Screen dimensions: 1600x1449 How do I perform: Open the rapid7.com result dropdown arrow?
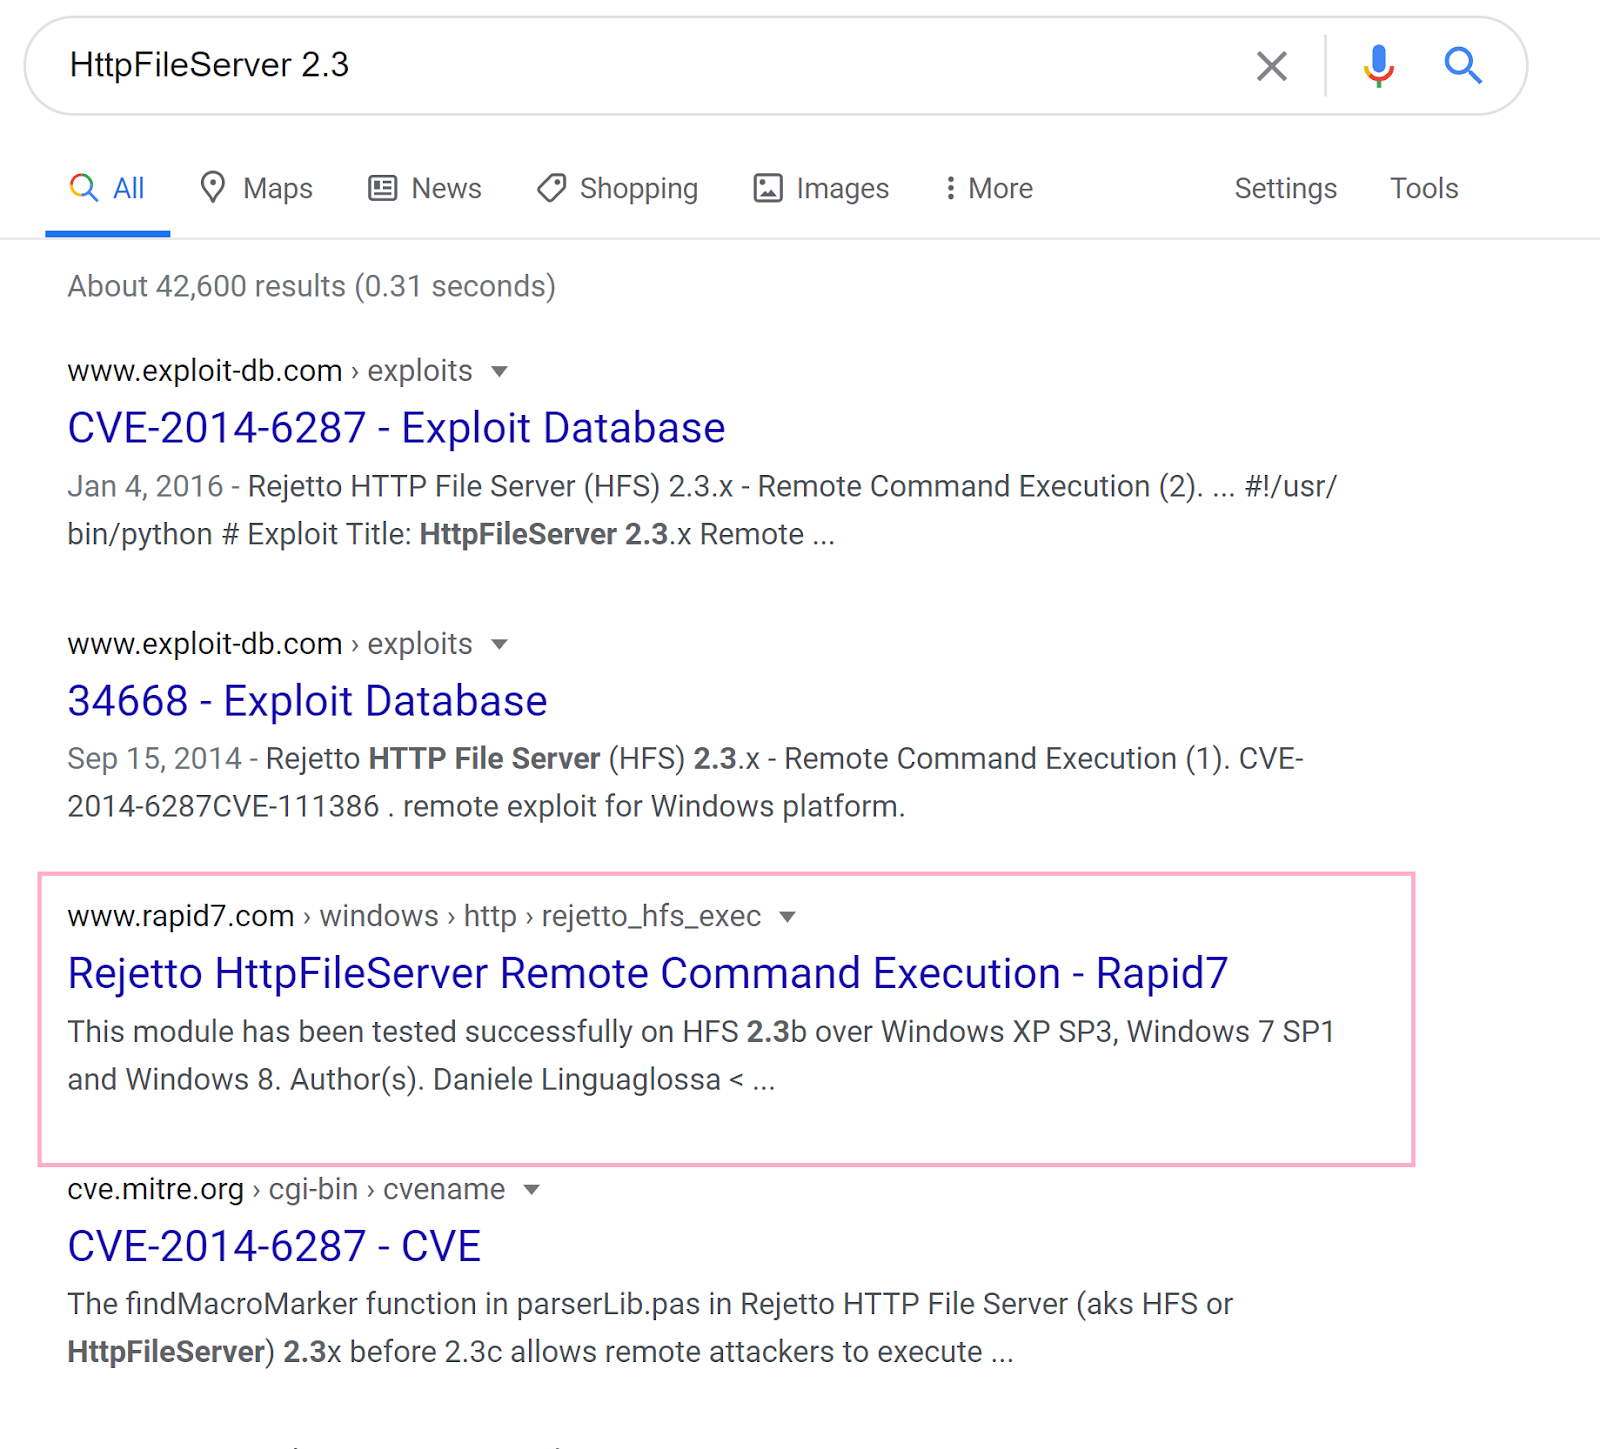click(x=788, y=917)
